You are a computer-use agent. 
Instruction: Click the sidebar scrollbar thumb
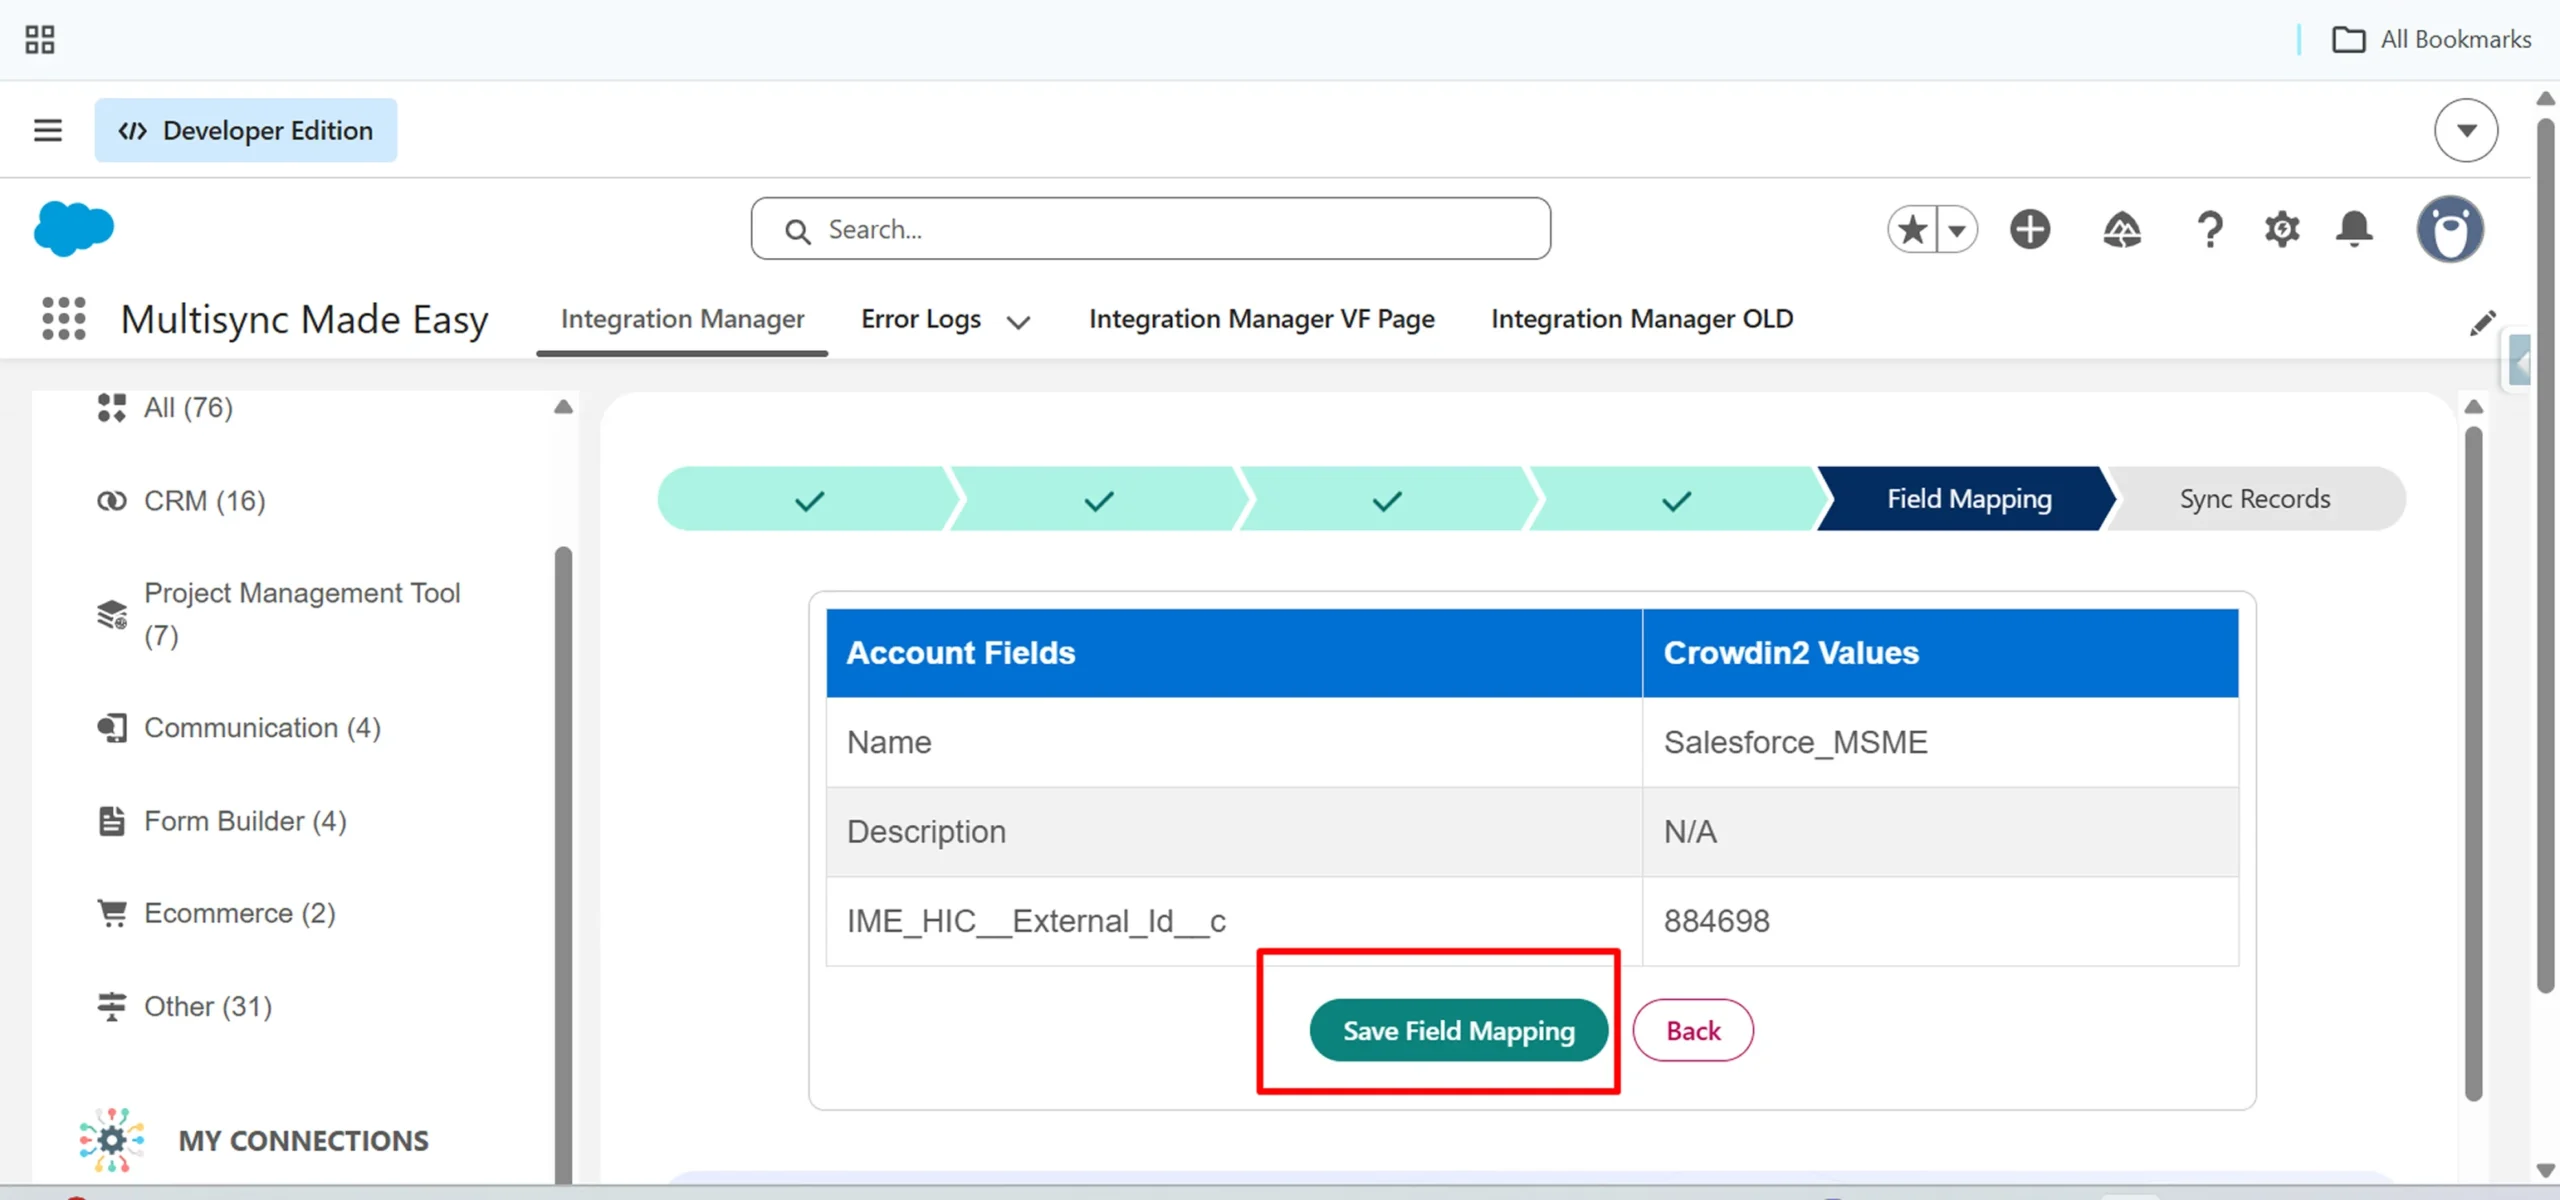pyautogui.click(x=563, y=866)
